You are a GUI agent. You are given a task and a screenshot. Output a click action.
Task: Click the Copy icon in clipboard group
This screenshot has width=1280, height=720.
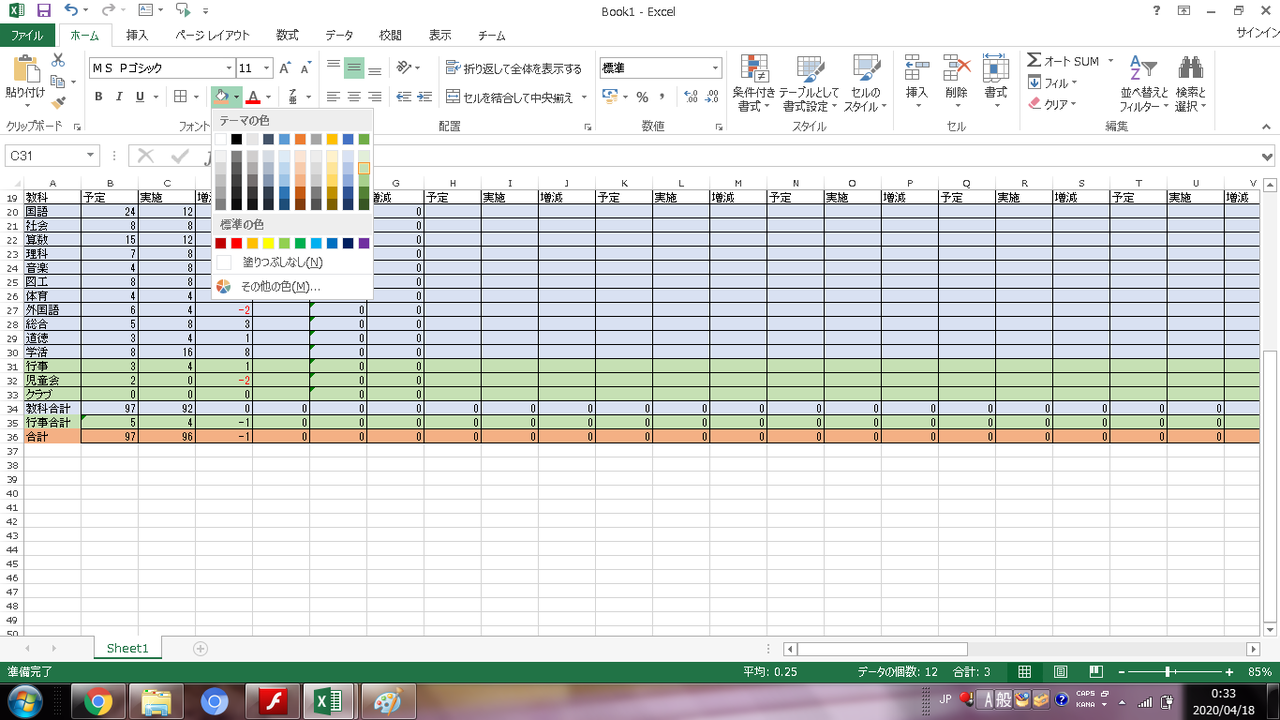58,81
